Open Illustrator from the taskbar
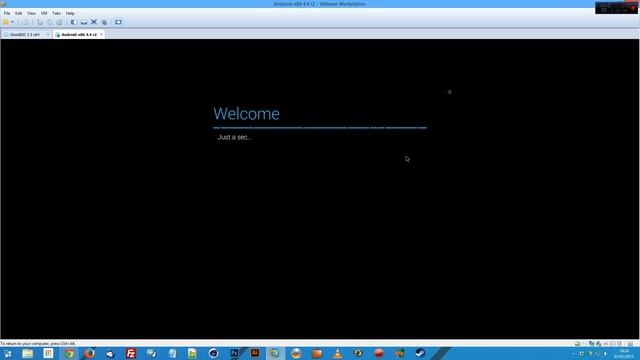 click(255, 353)
